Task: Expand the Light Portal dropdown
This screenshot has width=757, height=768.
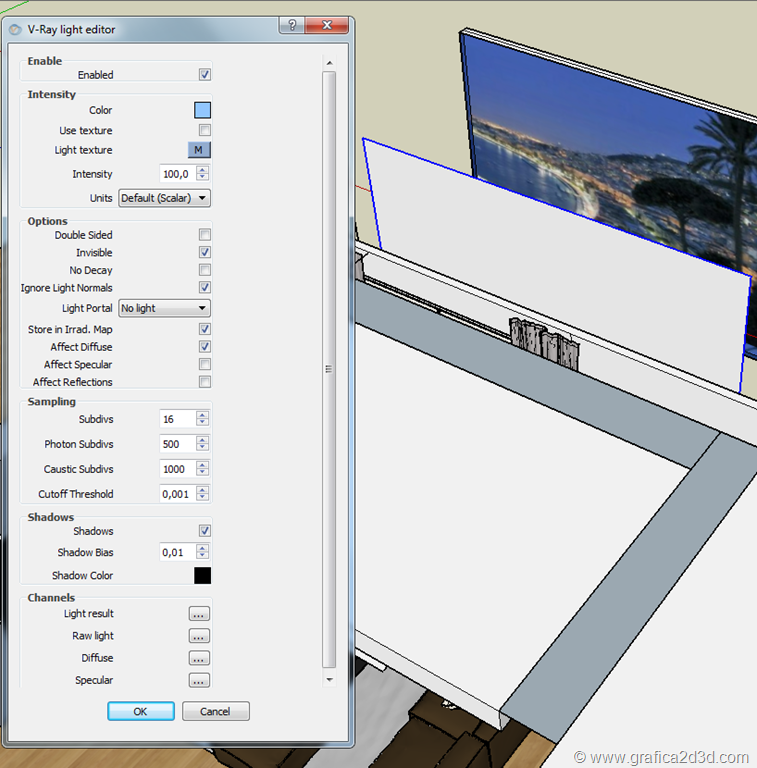Action: point(165,308)
